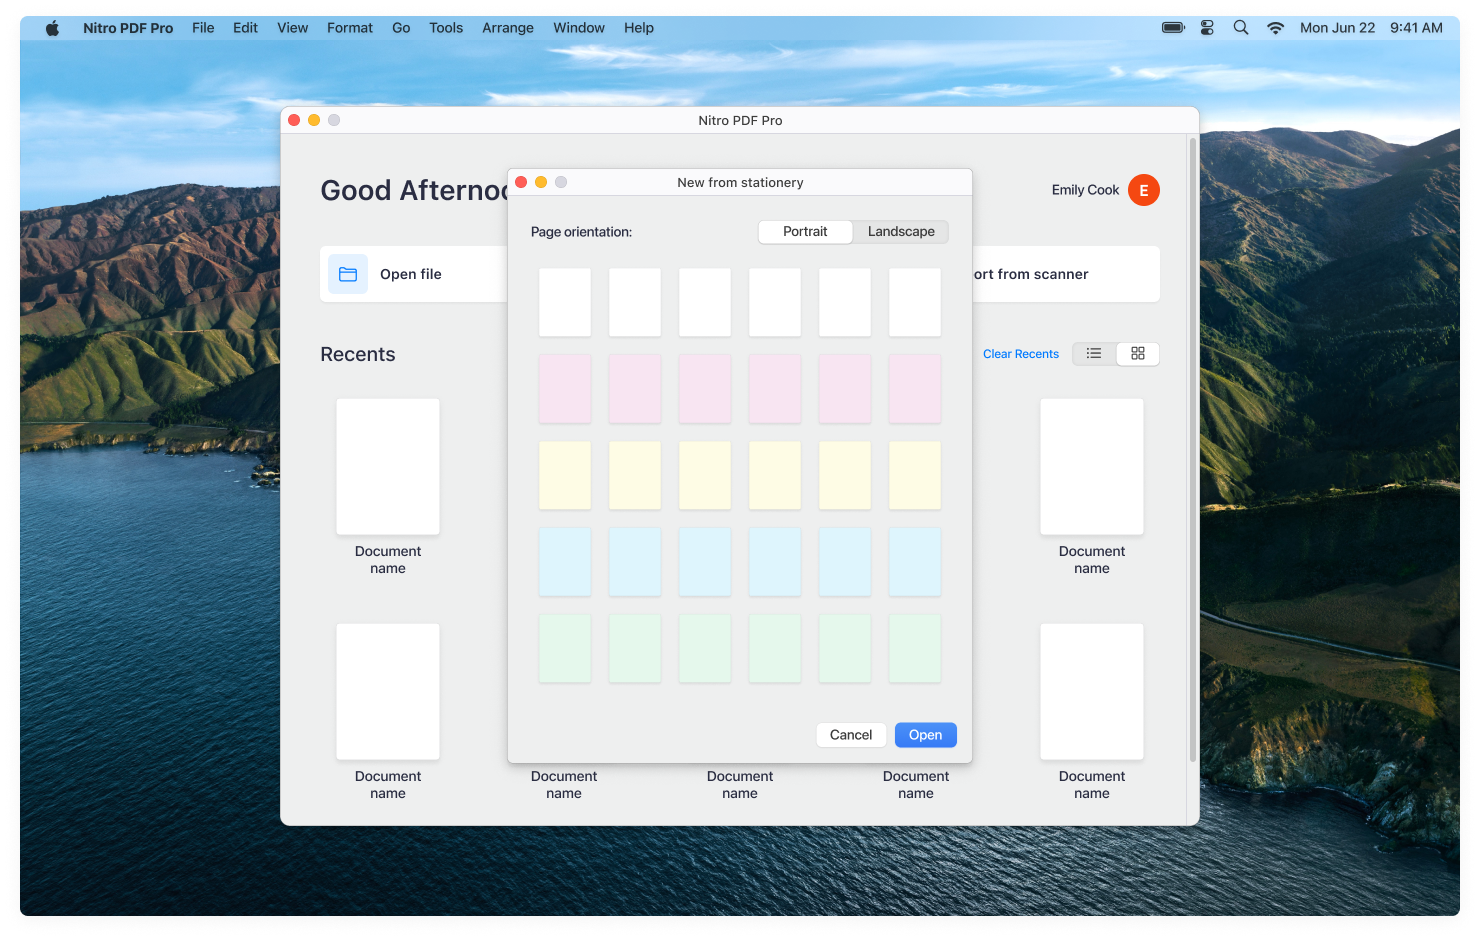Open the Tools menu
1480x940 pixels.
(x=445, y=28)
